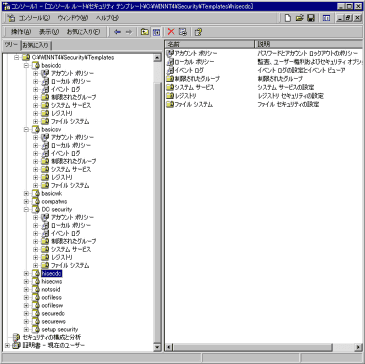Open the ウィンドウ menu
Viewport: 365px width, 364px height.
tap(73, 18)
